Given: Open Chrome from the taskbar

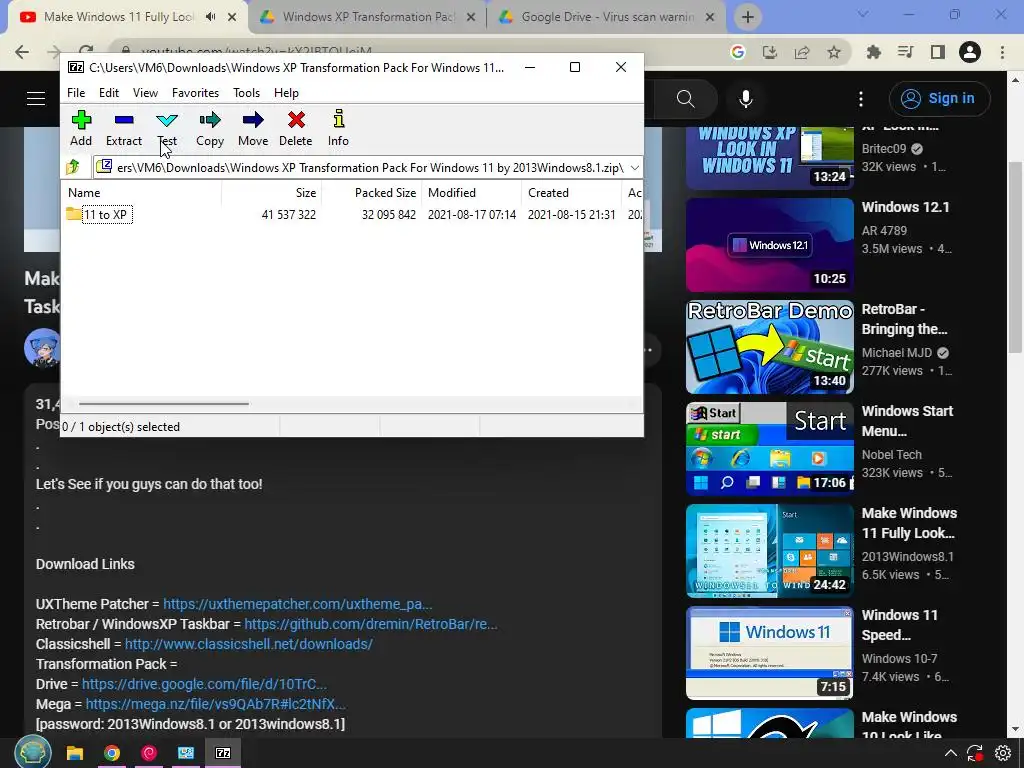Looking at the screenshot, I should (112, 754).
